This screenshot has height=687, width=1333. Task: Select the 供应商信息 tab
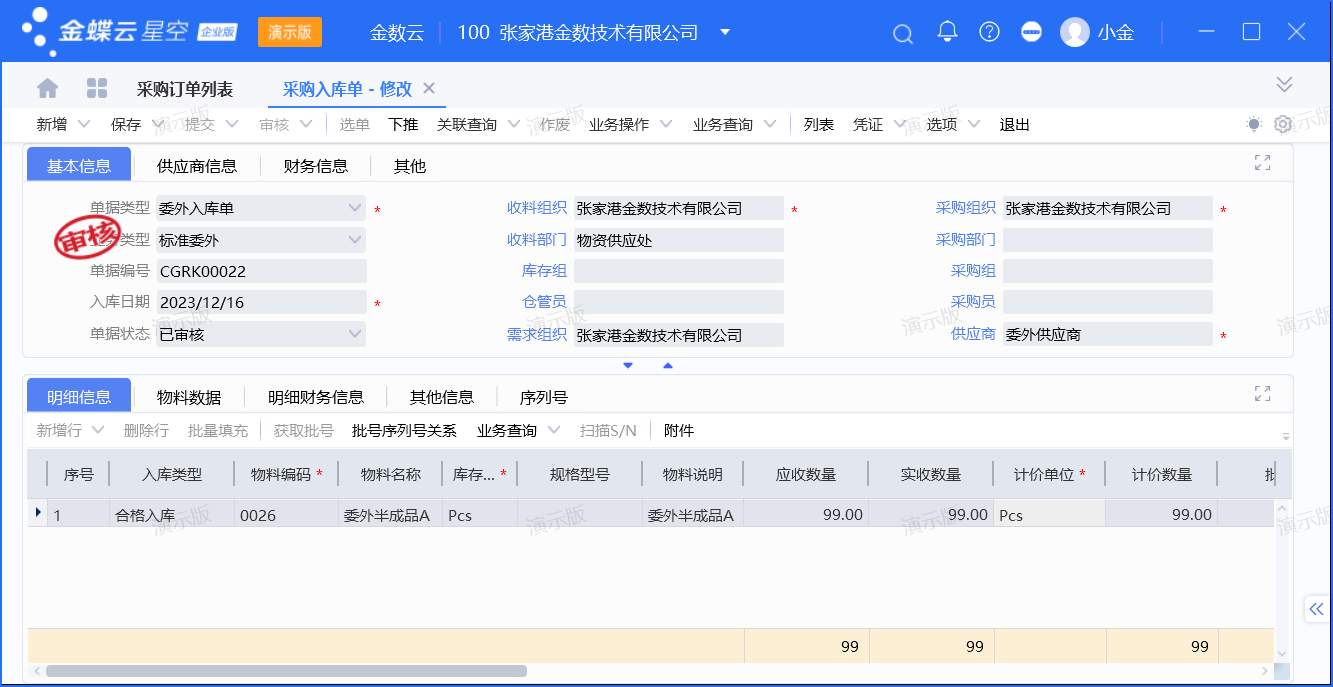pyautogui.click(x=197, y=166)
